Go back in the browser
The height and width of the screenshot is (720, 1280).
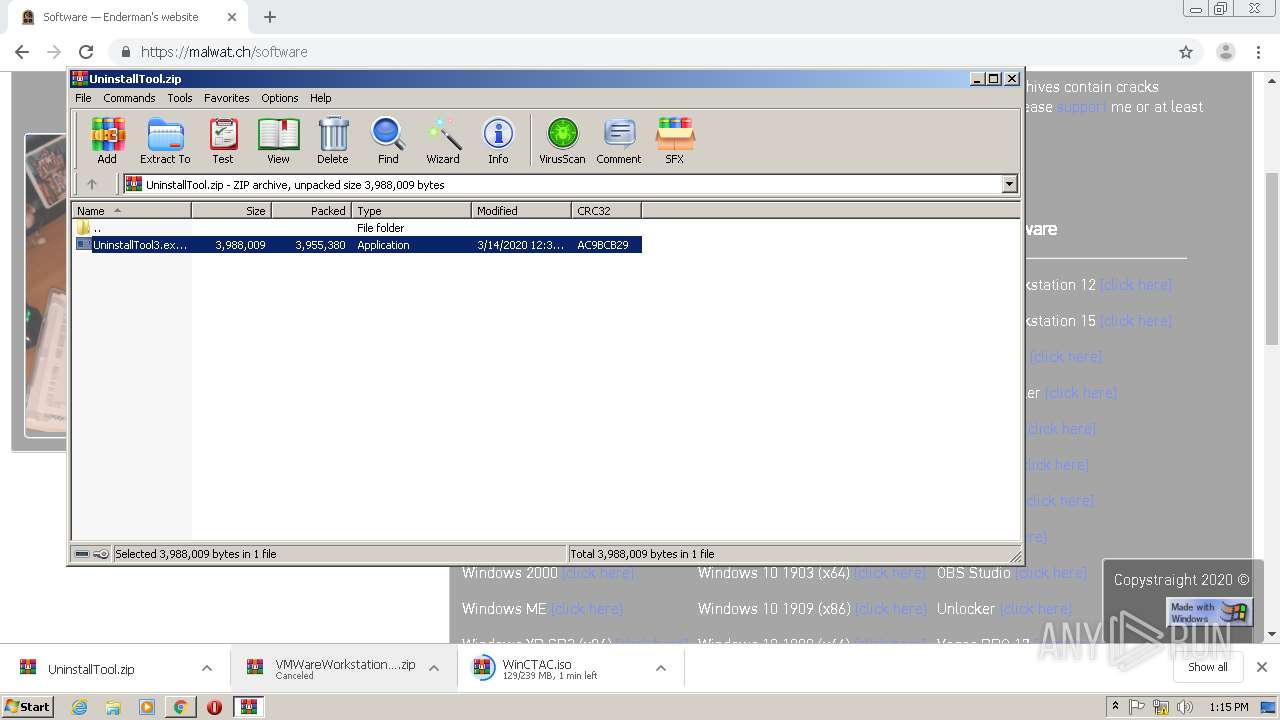pyautogui.click(x=22, y=52)
